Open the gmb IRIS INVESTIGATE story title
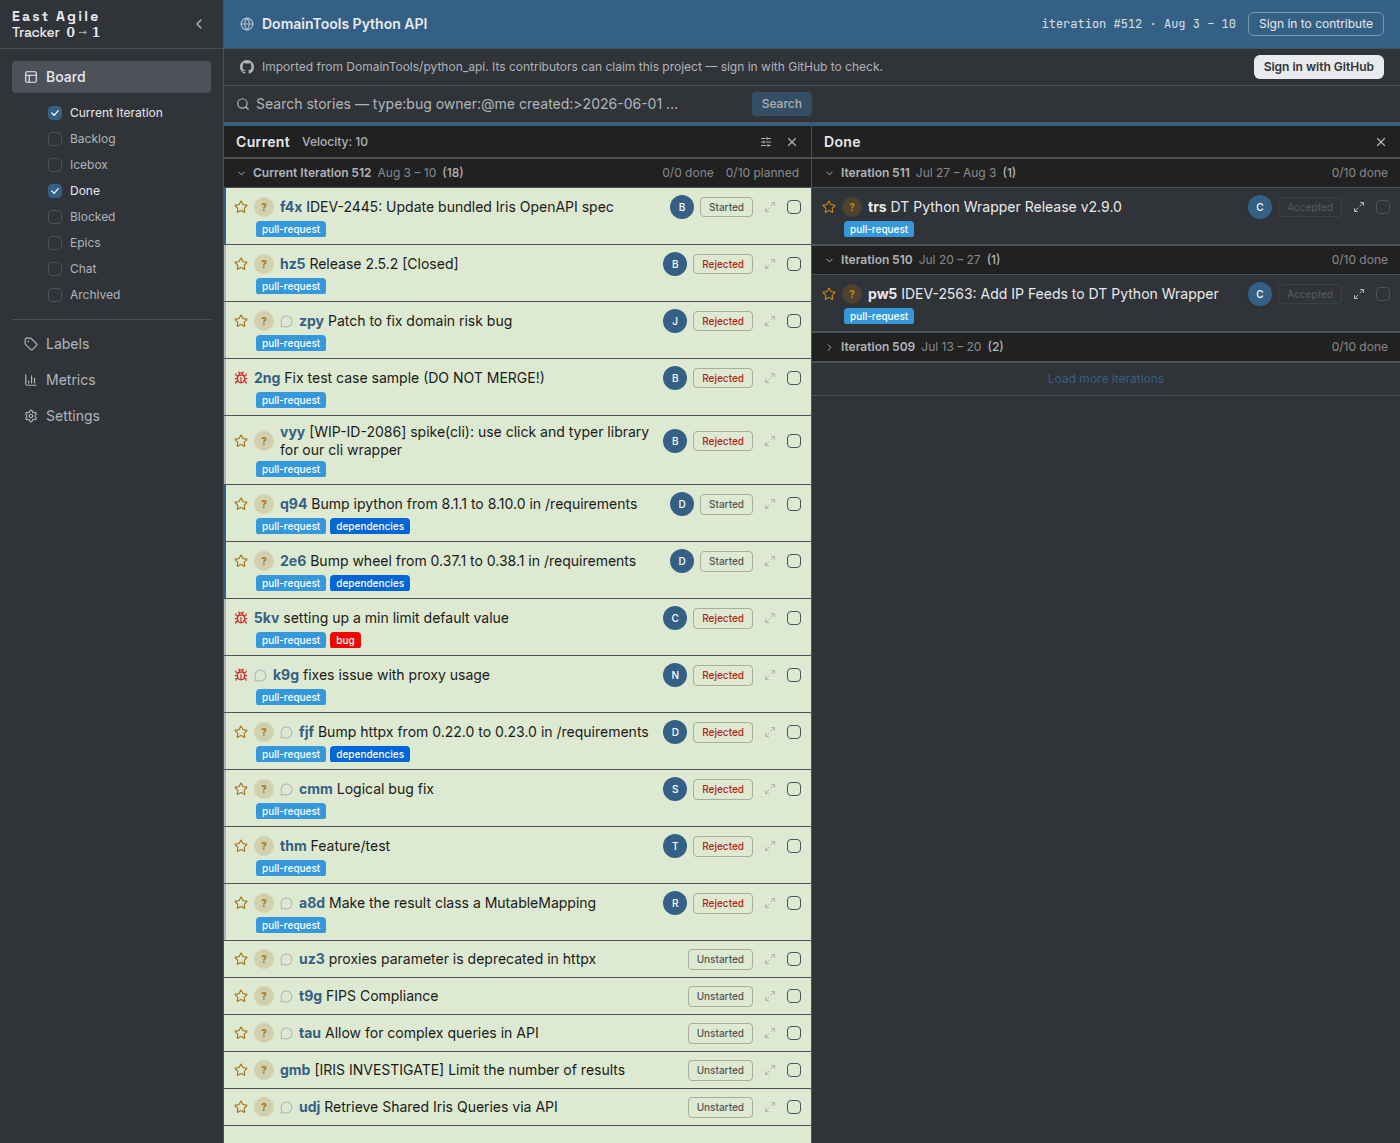The height and width of the screenshot is (1143, 1400). (470, 1070)
